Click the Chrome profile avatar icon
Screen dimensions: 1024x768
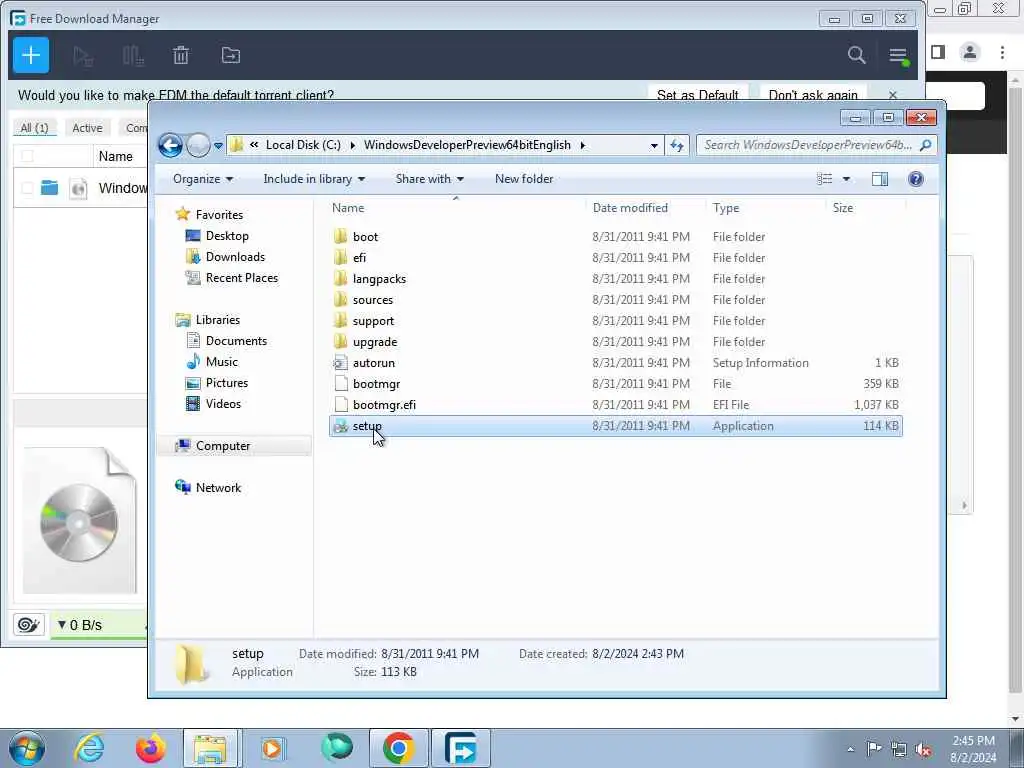pyautogui.click(x=970, y=52)
